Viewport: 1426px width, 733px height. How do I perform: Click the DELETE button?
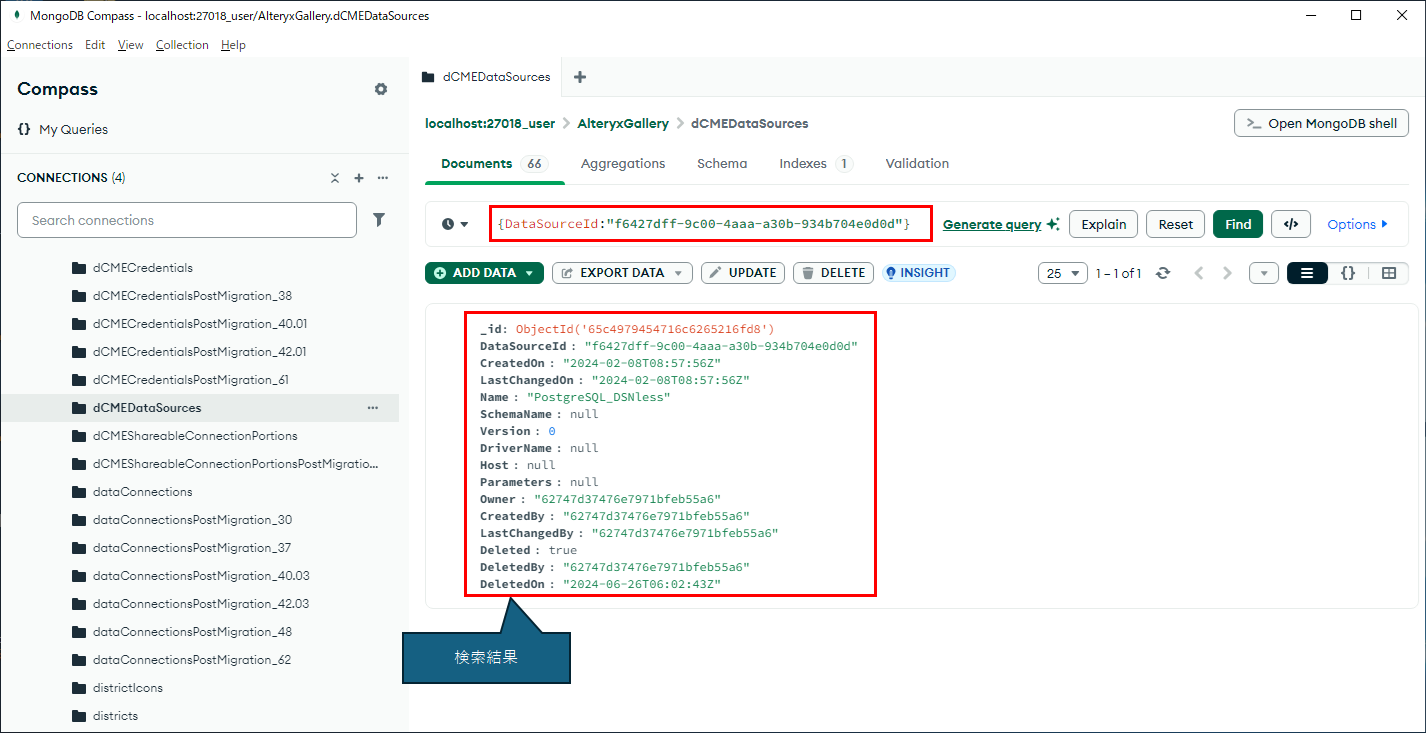click(834, 273)
